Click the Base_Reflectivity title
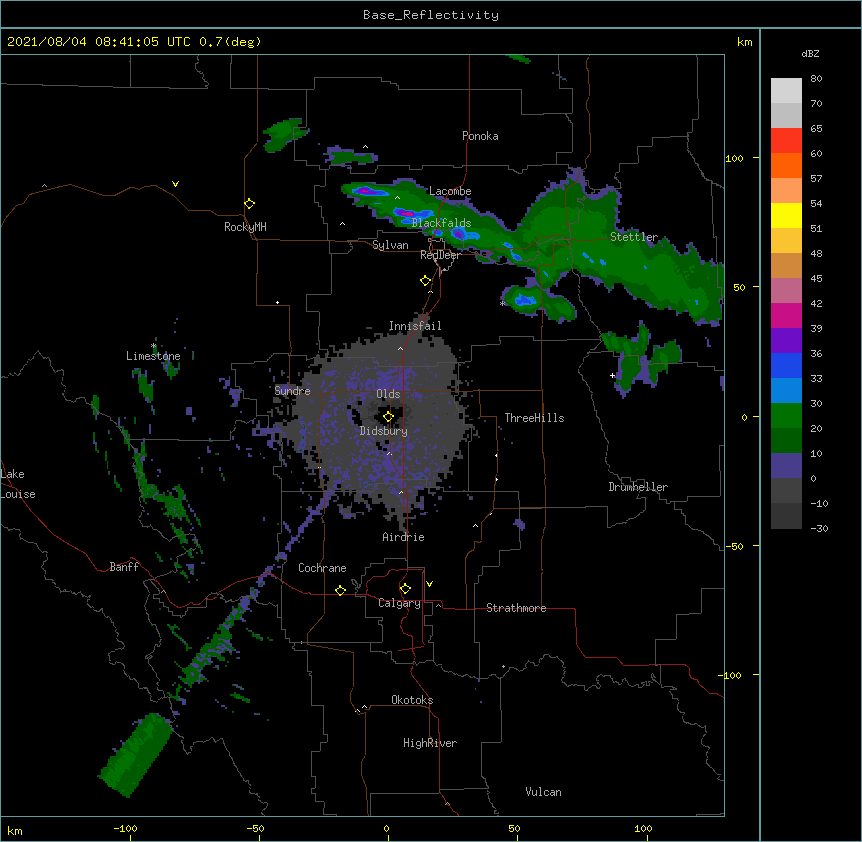 (431, 15)
